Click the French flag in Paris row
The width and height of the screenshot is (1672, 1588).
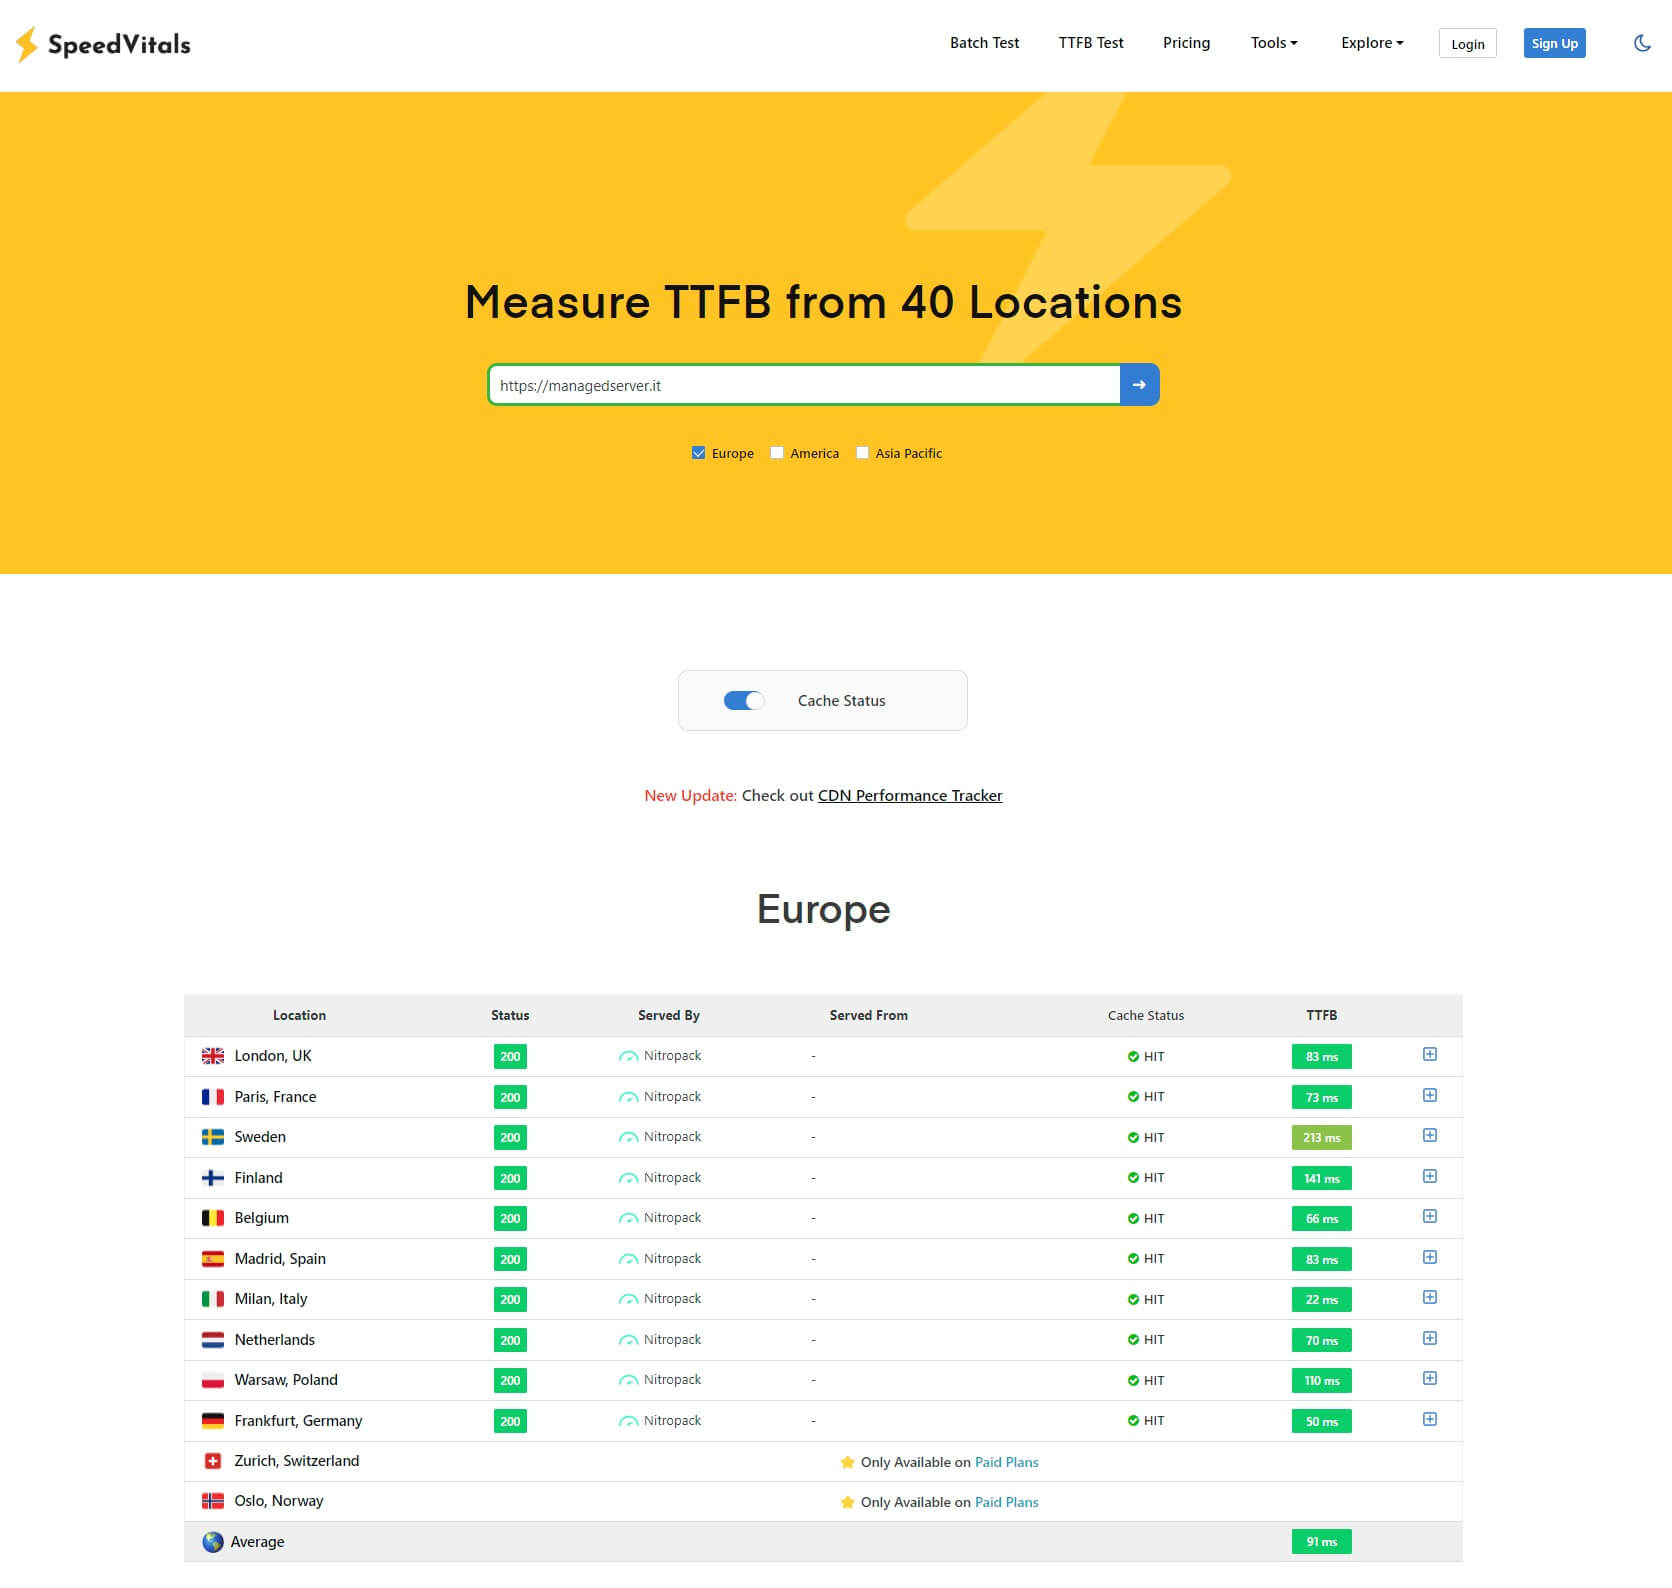click(x=213, y=1097)
